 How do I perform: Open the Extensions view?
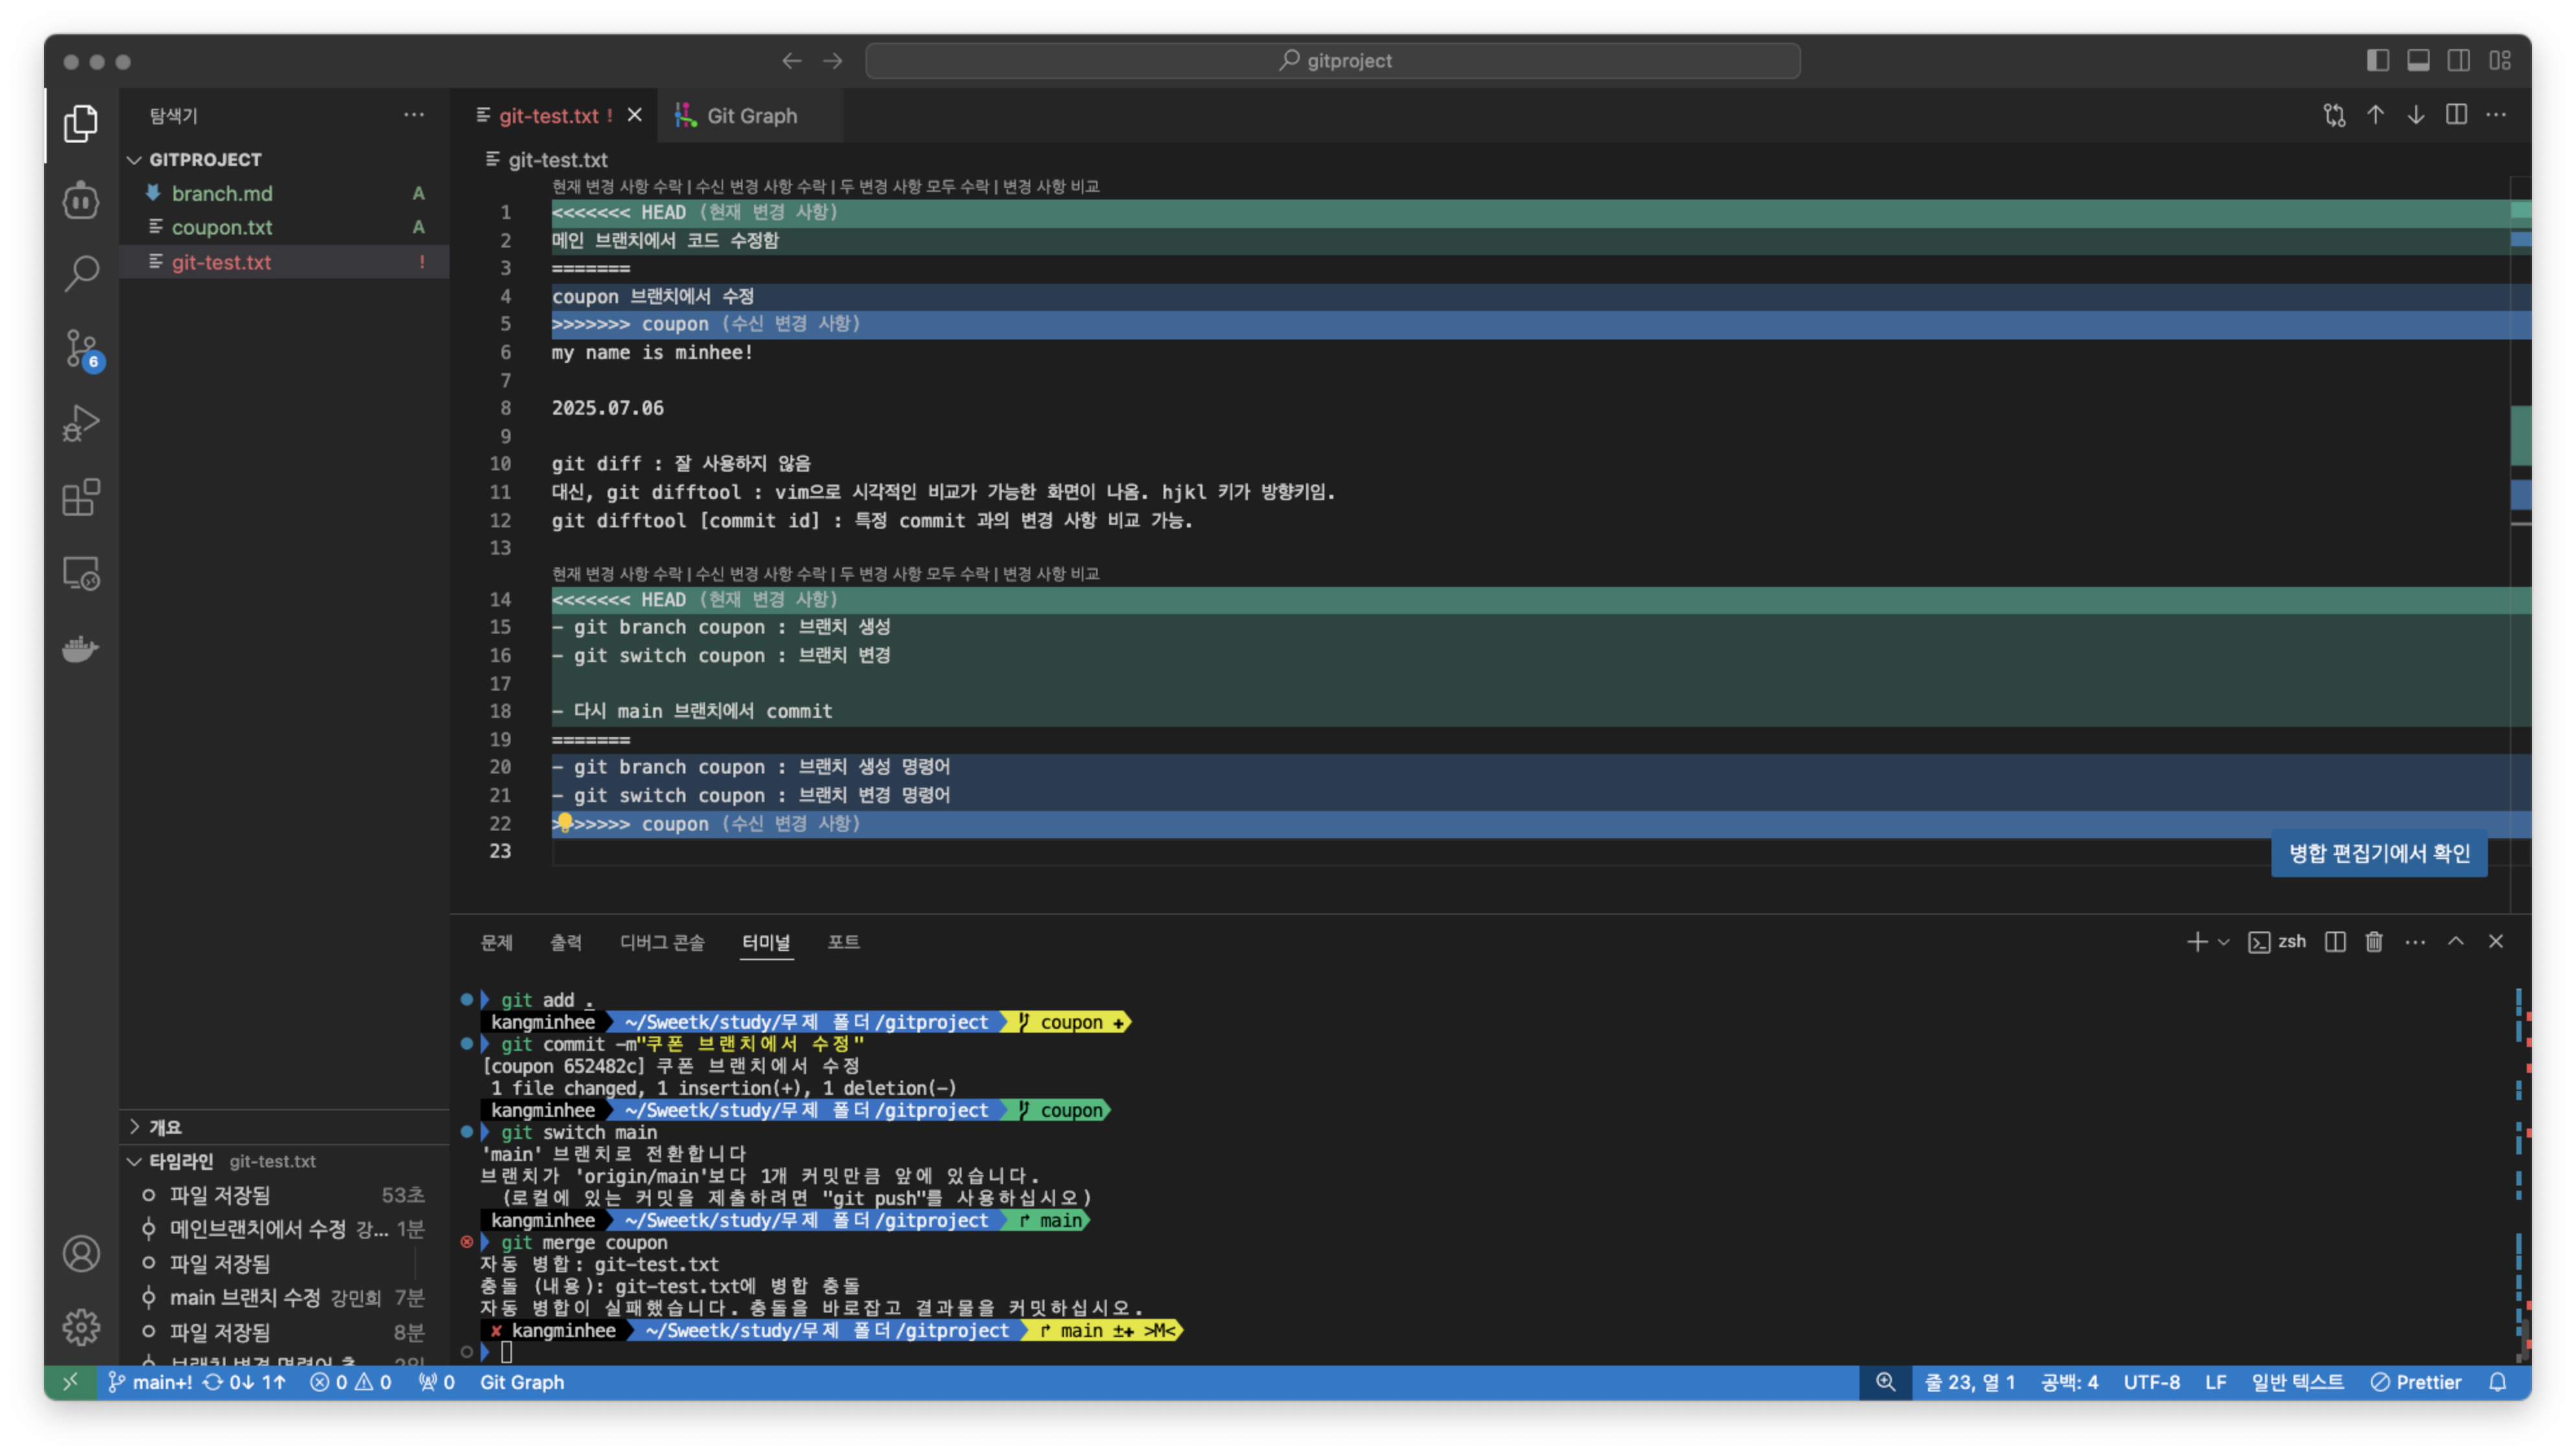81,497
